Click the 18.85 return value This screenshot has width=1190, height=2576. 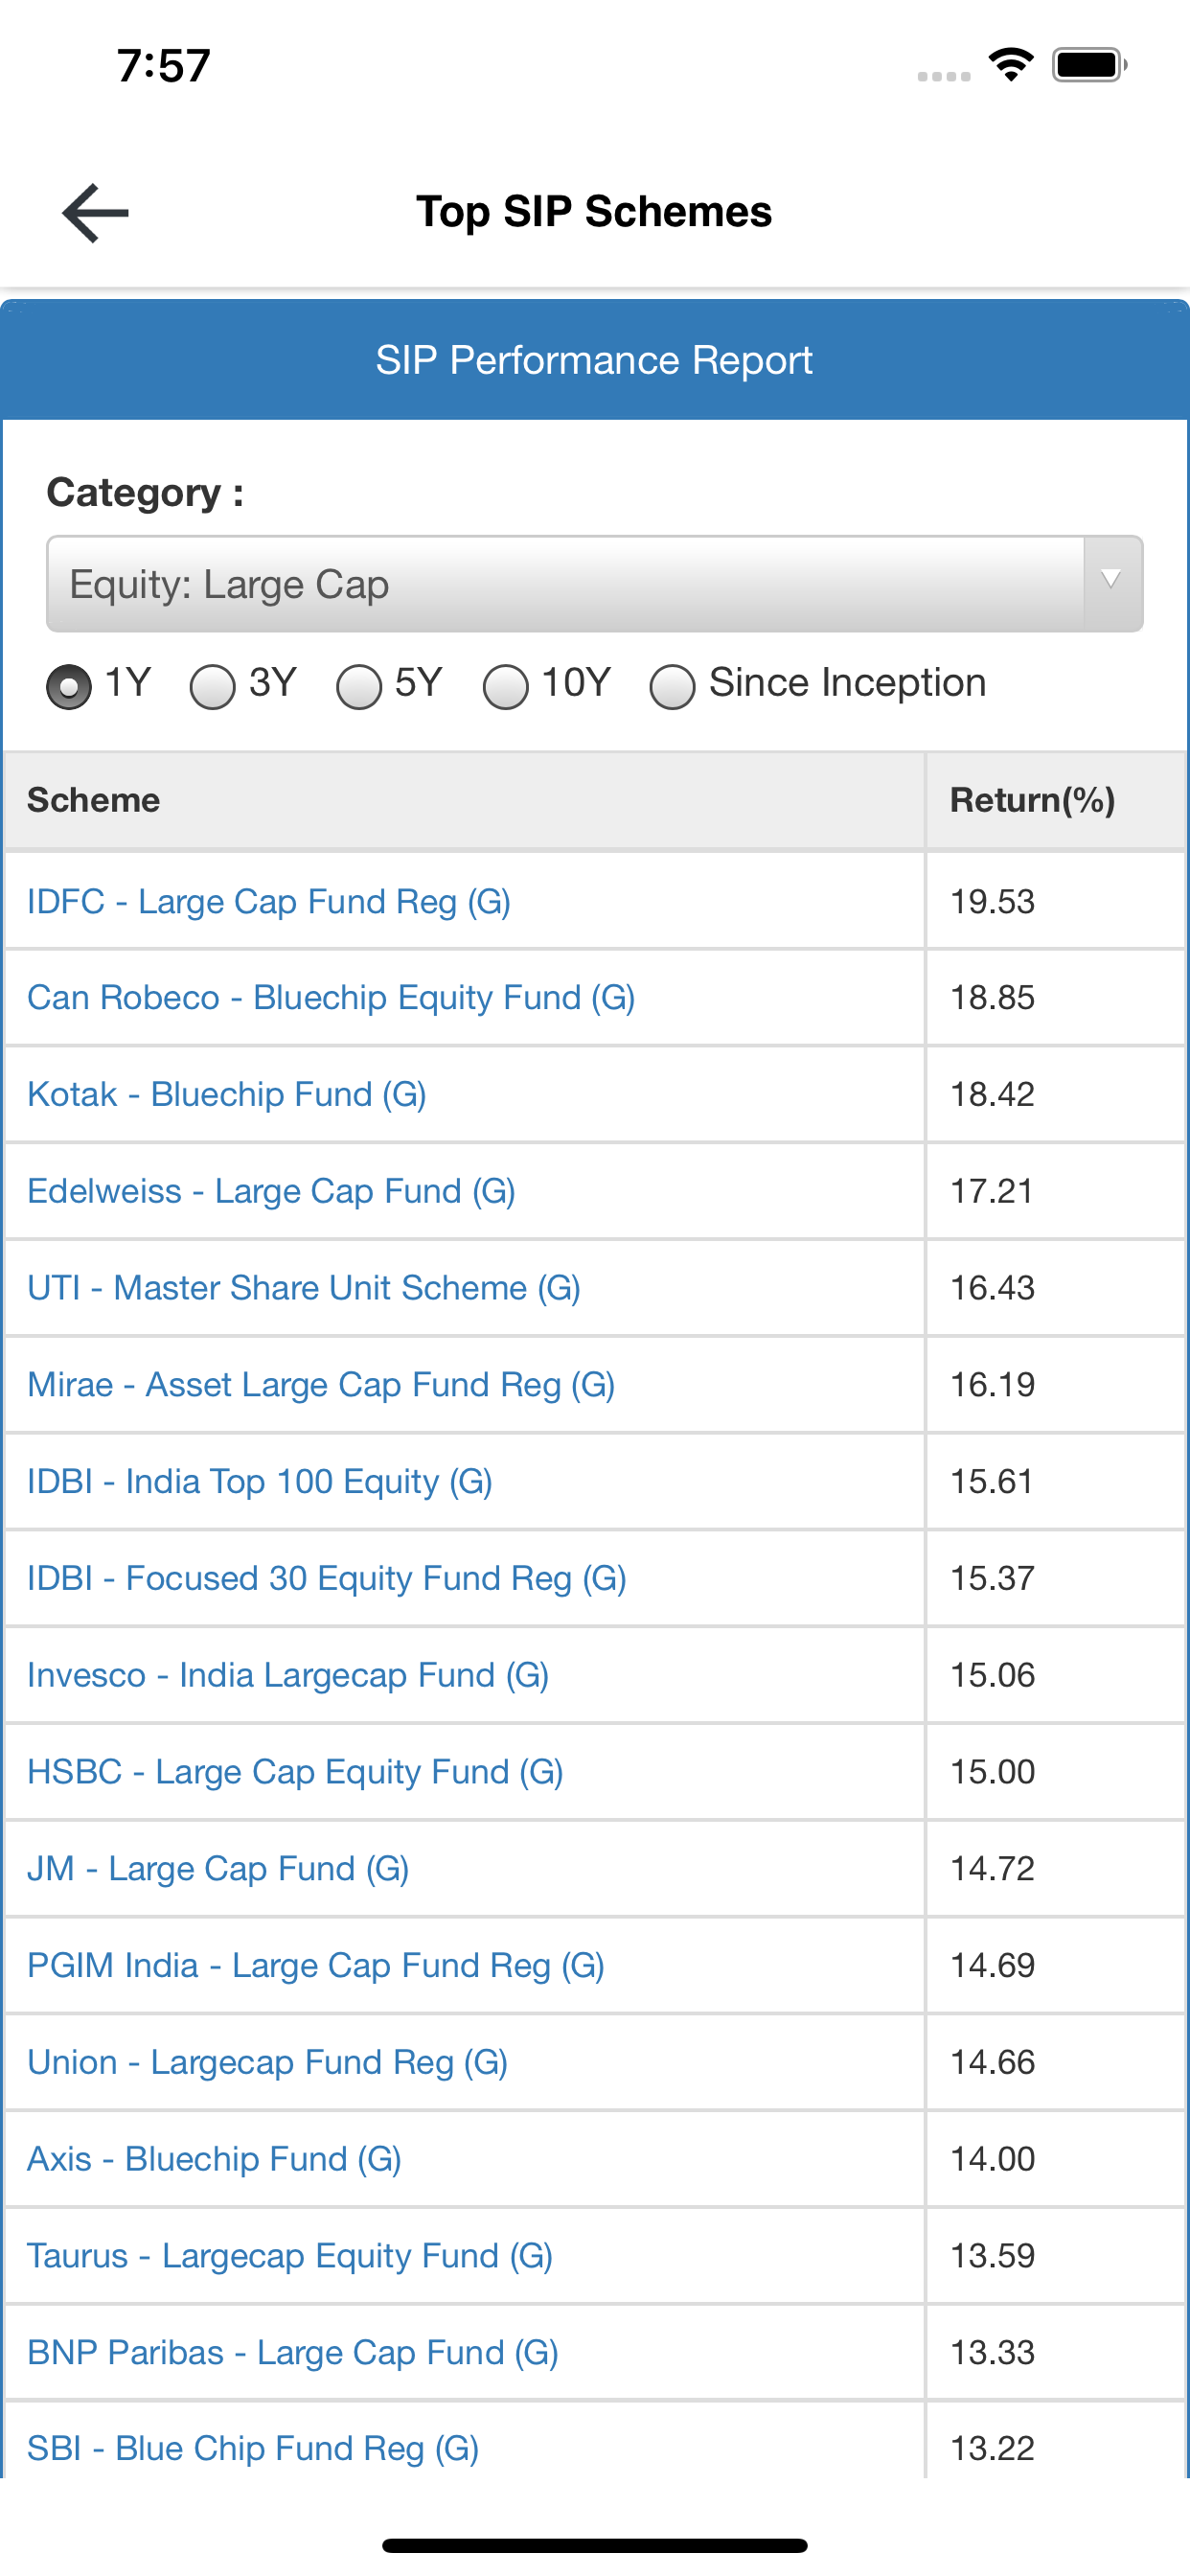pyautogui.click(x=992, y=998)
